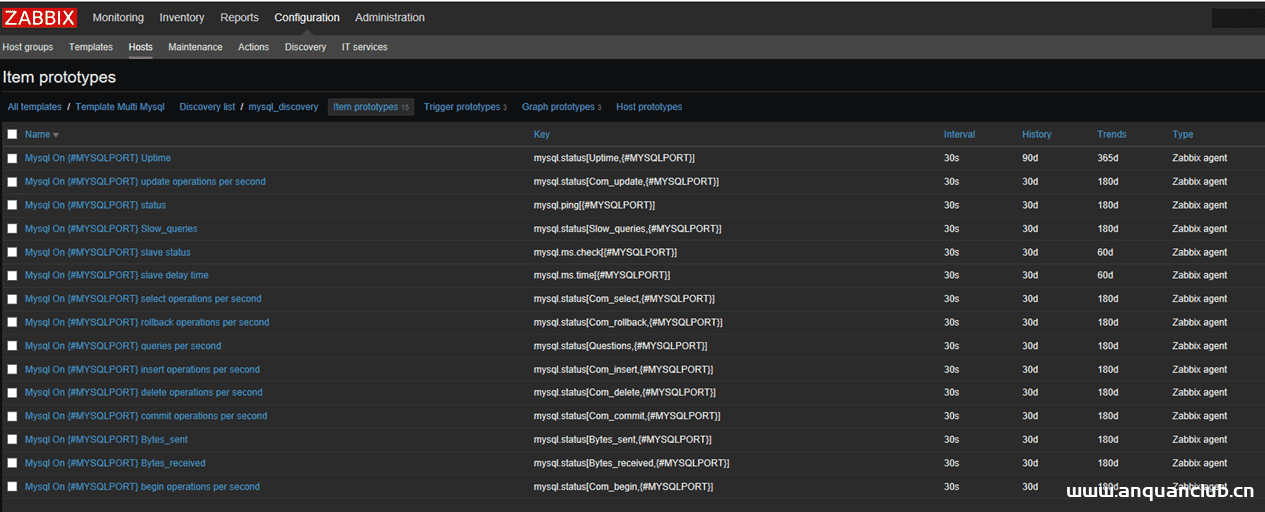The height and width of the screenshot is (512, 1265).
Task: Check begin operations per second checkbox
Action: point(12,487)
